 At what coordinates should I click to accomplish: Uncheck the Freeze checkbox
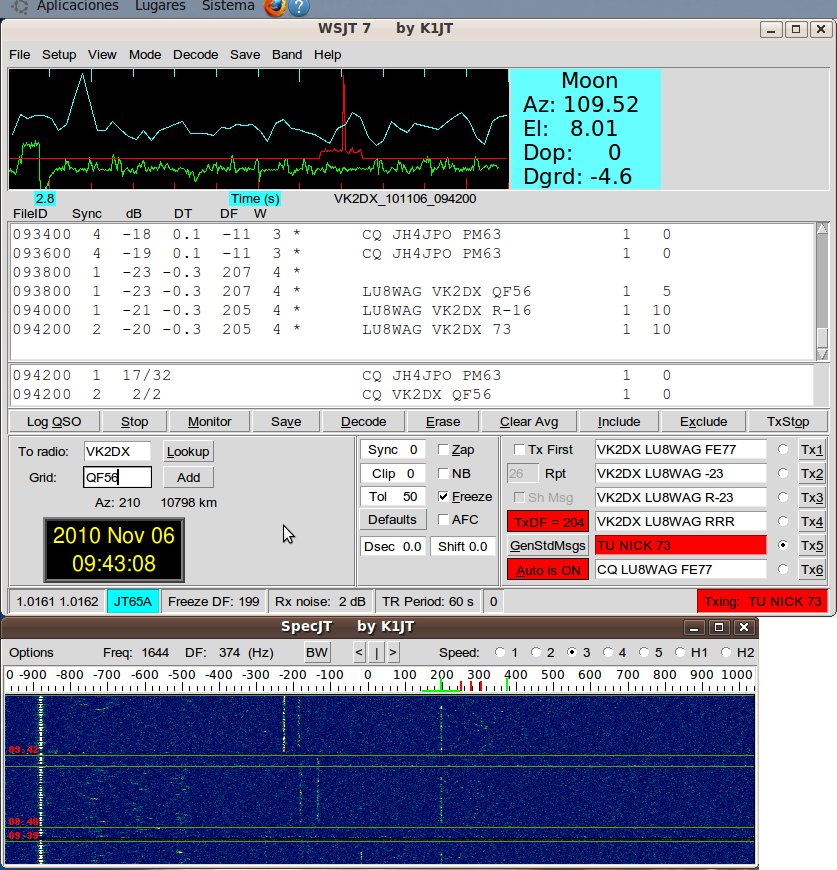coord(443,497)
